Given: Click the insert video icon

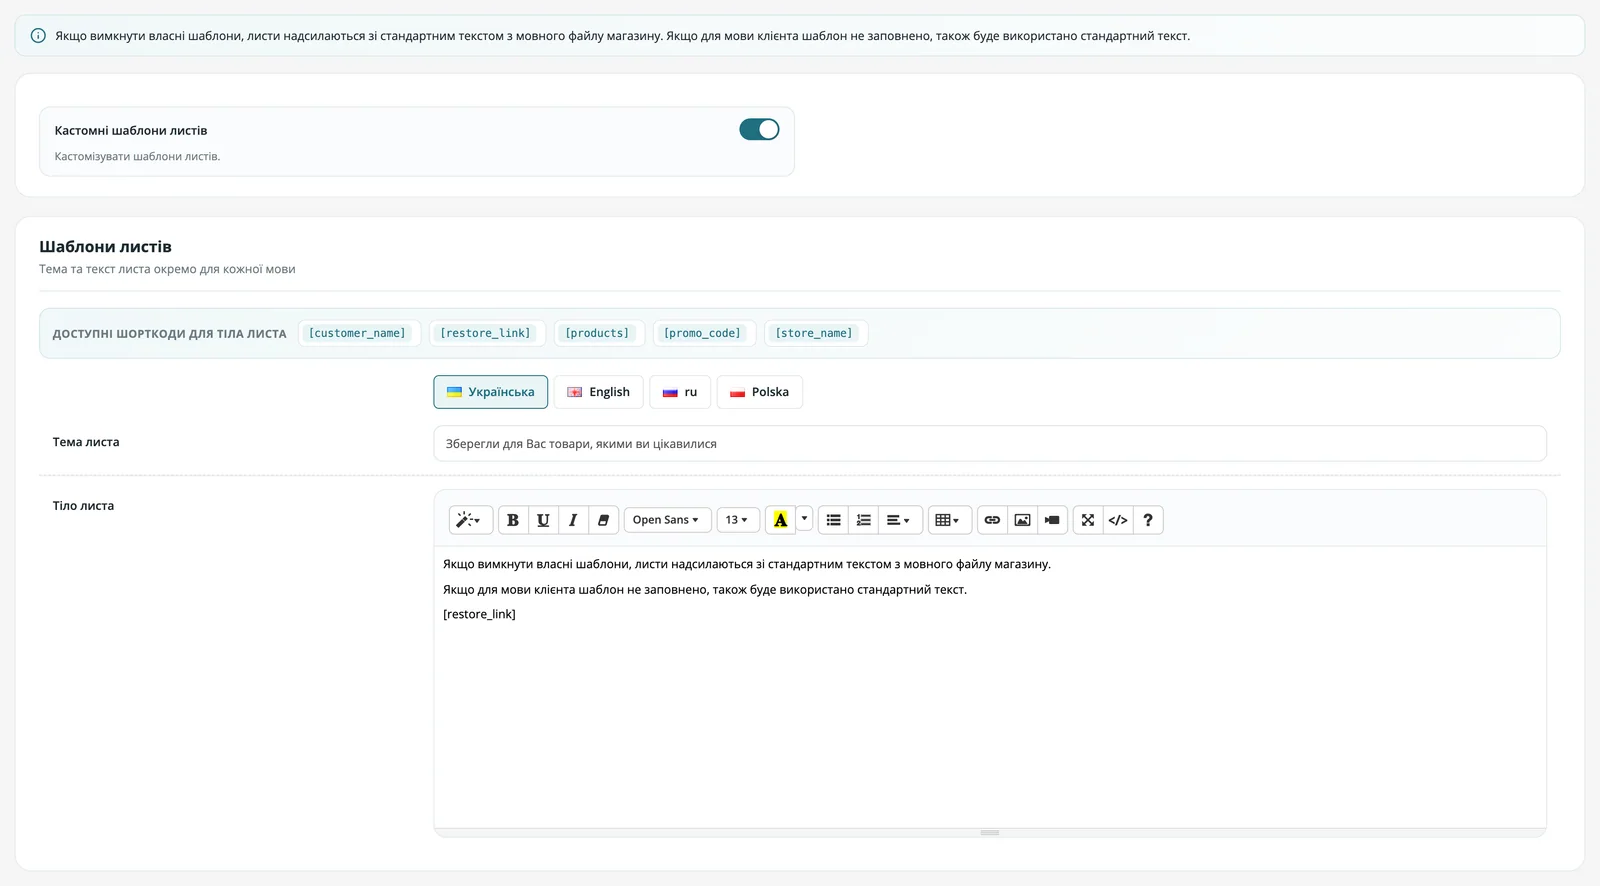Looking at the screenshot, I should 1052,520.
